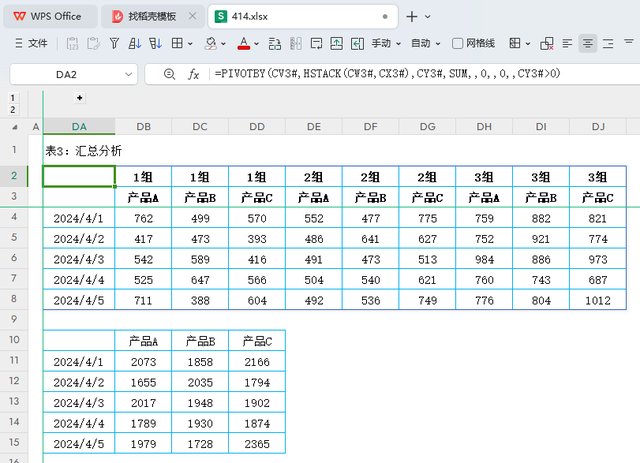Align text left

[567, 43]
